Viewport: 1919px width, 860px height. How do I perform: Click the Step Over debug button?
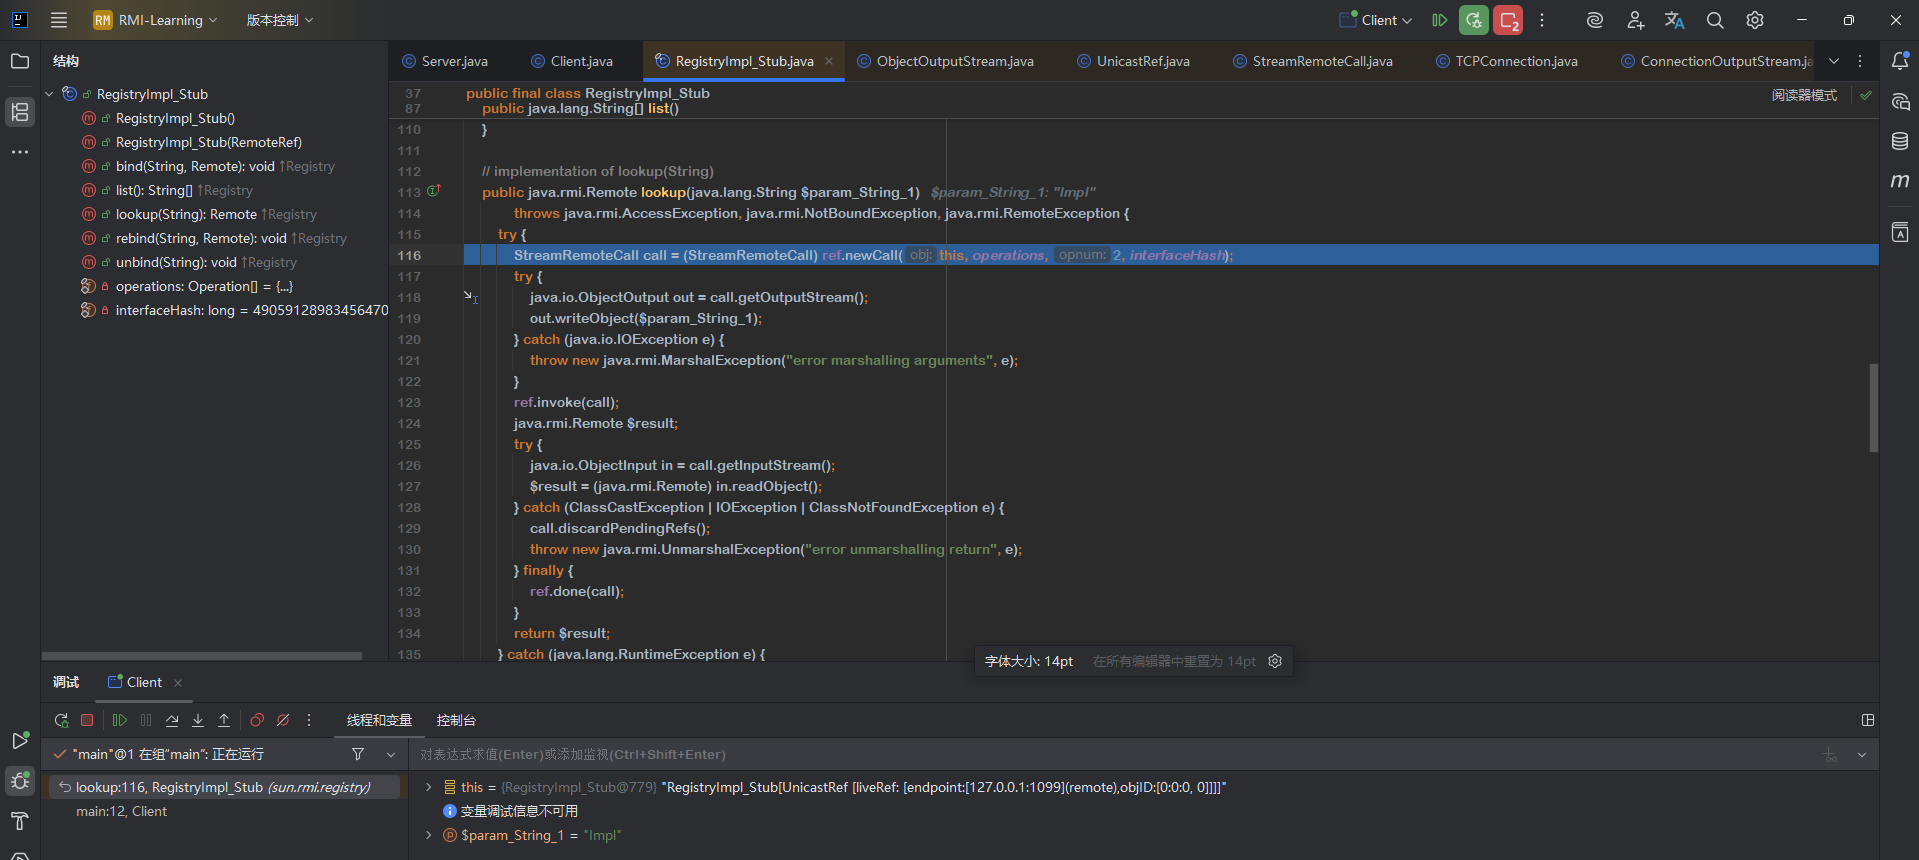pyautogui.click(x=172, y=720)
